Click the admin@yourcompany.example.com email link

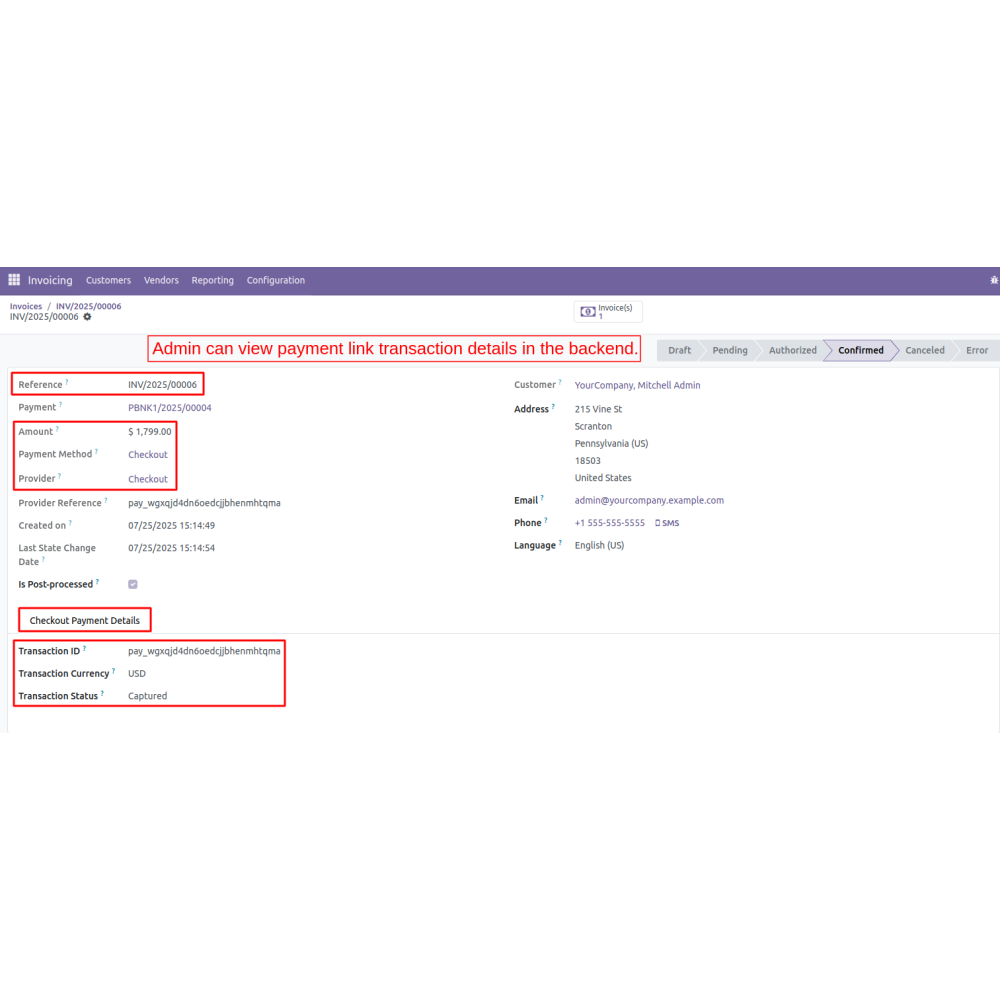coord(649,500)
